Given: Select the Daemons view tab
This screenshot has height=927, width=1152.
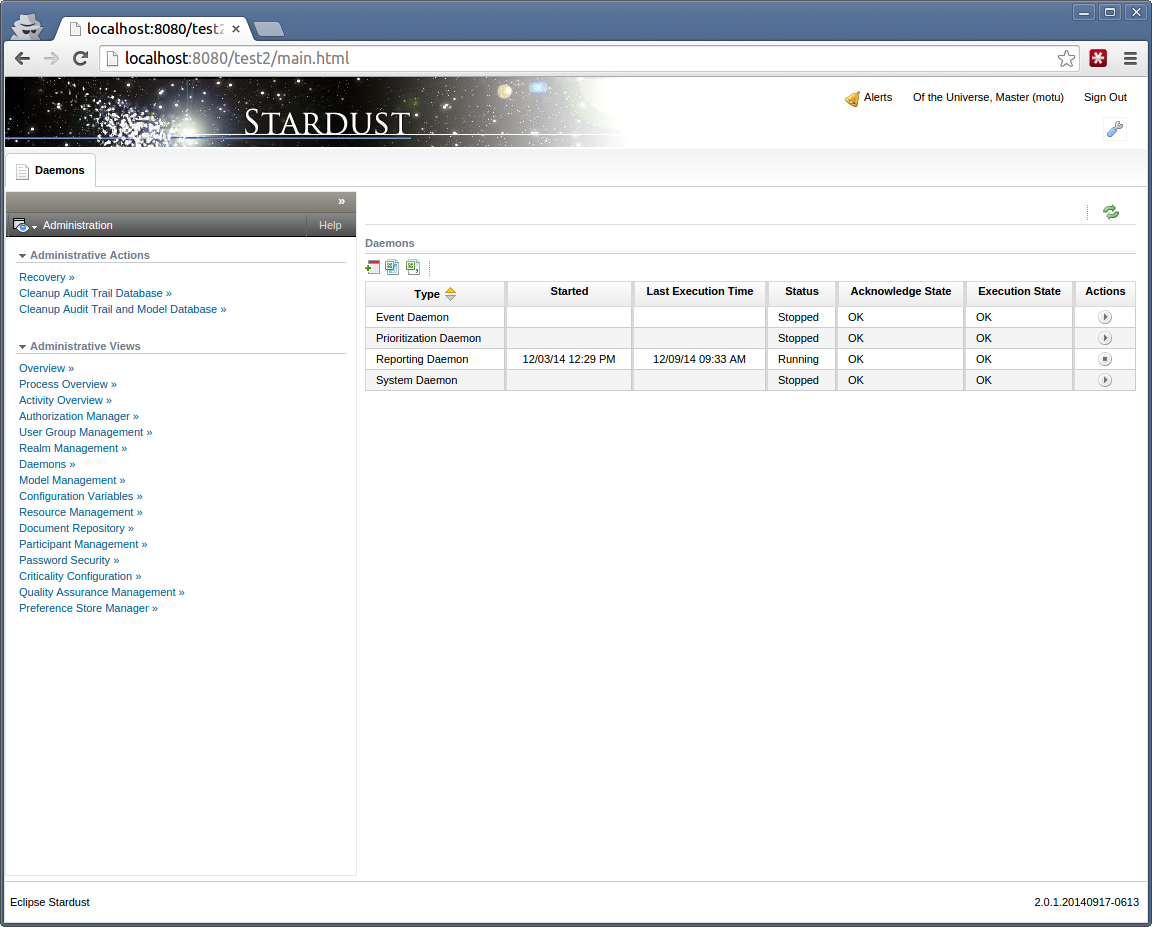Looking at the screenshot, I should point(51,170).
